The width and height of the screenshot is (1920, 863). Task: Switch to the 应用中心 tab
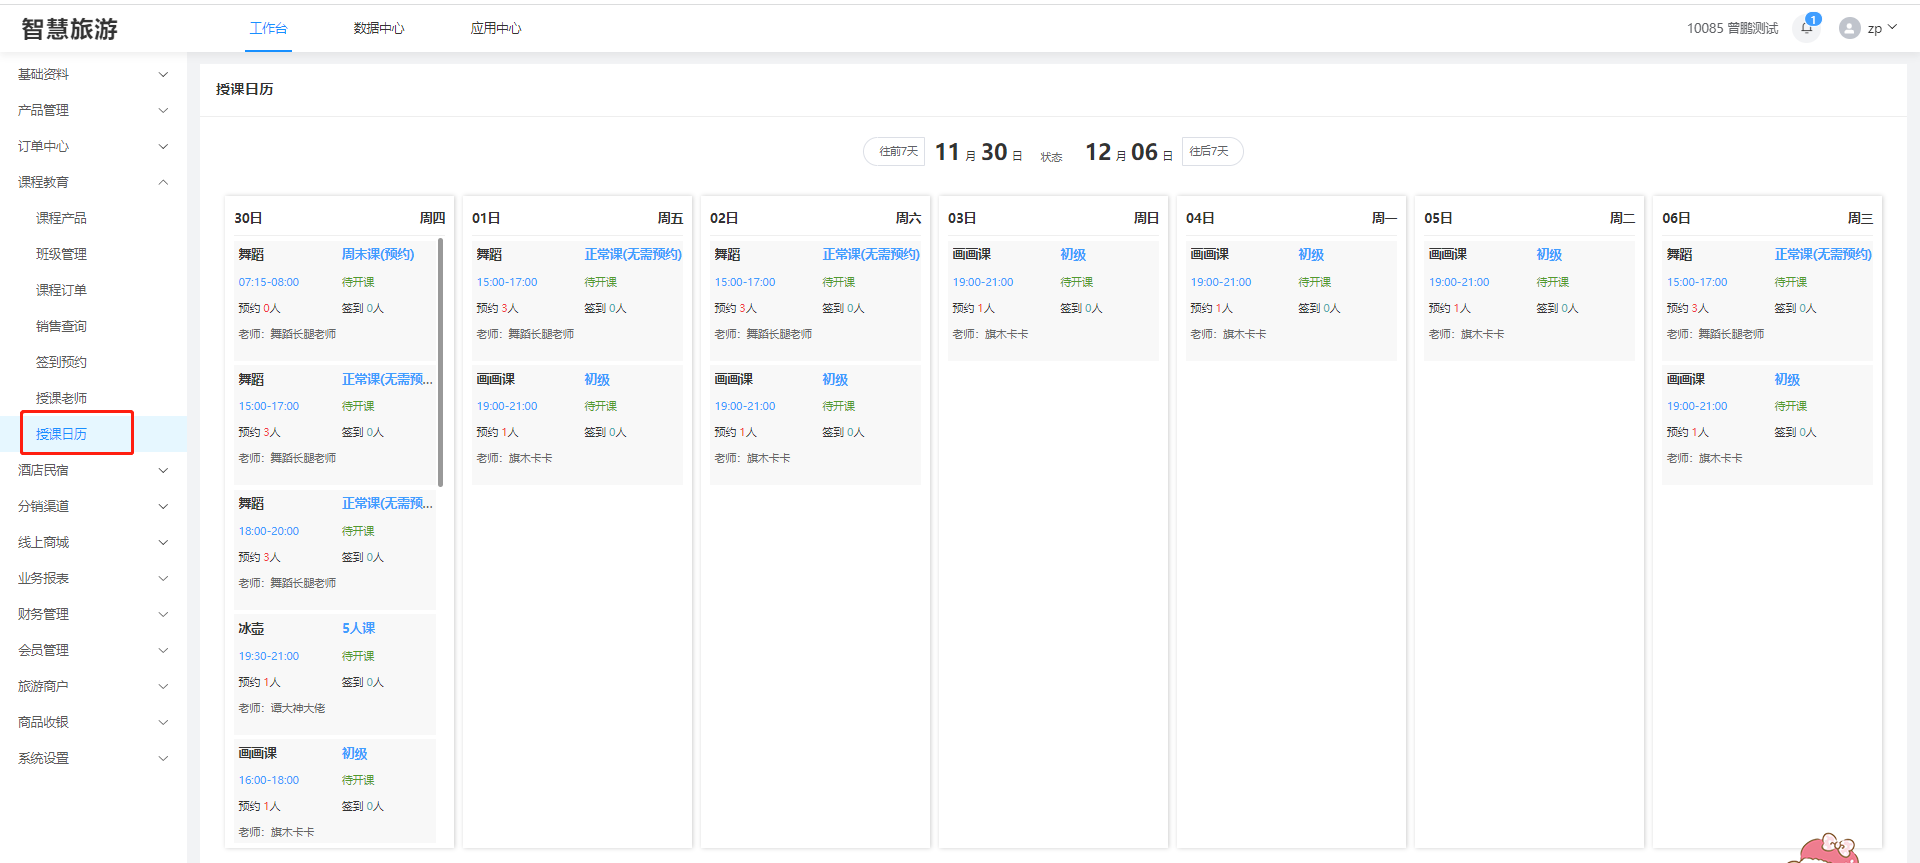495,28
